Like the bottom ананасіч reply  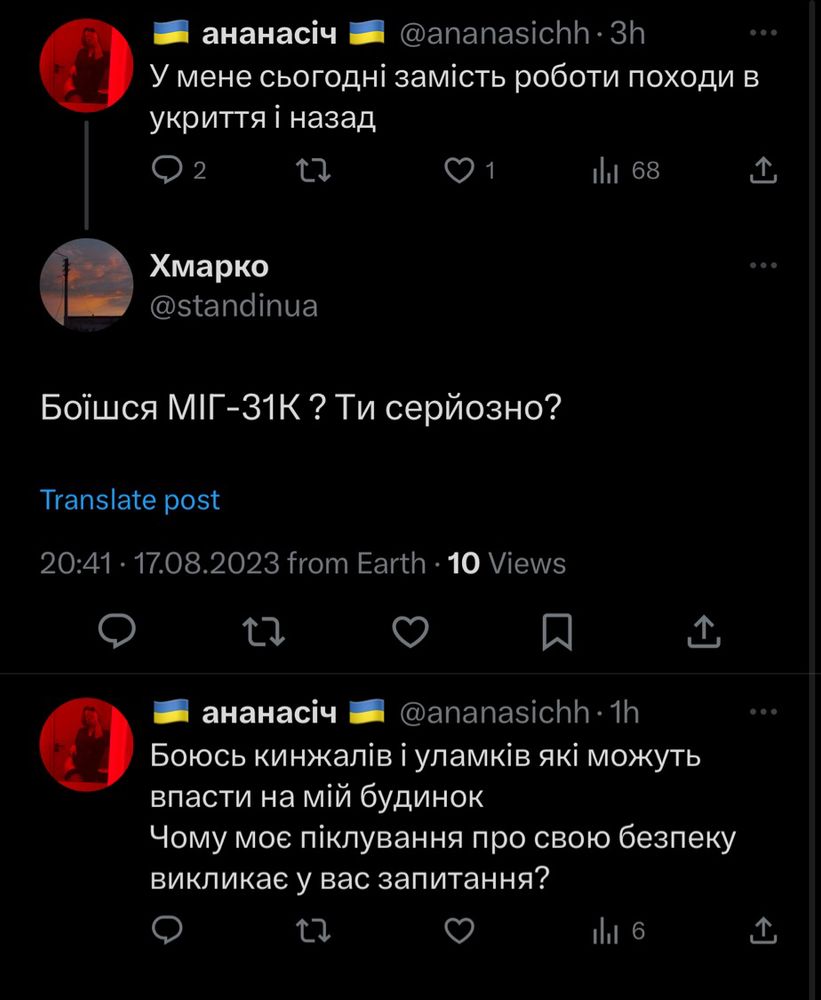[459, 930]
